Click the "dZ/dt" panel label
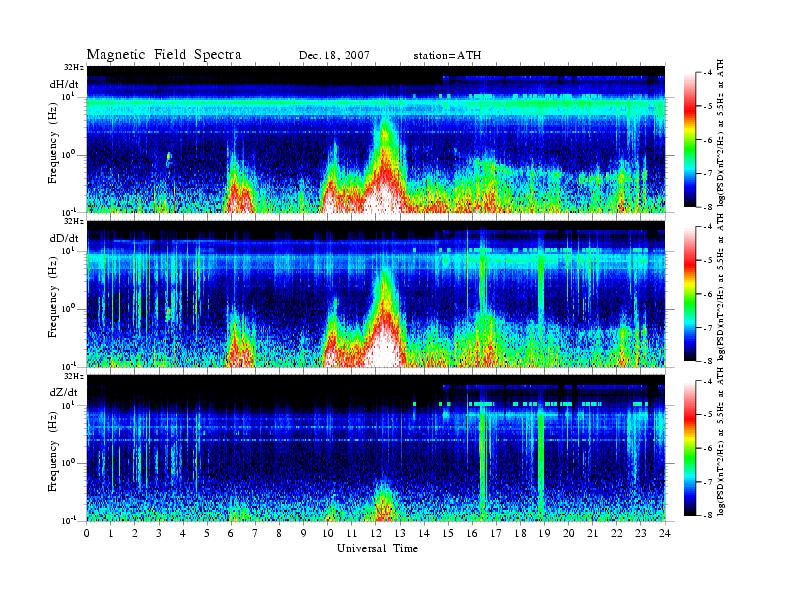792x612 pixels. coord(64,392)
